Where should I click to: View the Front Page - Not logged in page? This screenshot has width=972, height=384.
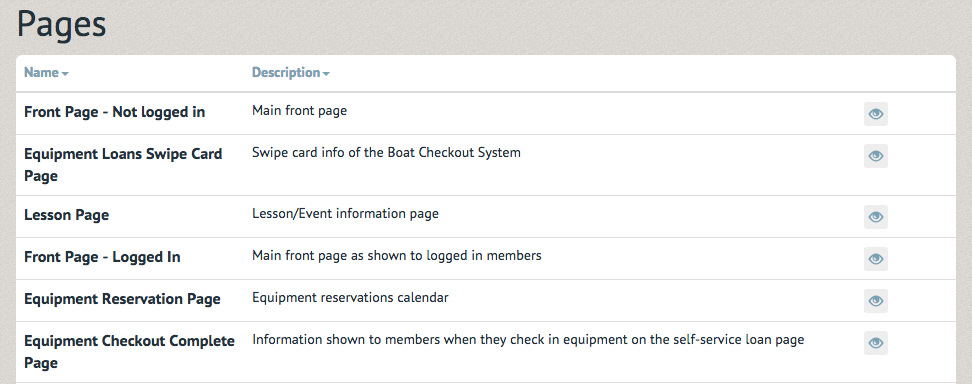coord(875,114)
